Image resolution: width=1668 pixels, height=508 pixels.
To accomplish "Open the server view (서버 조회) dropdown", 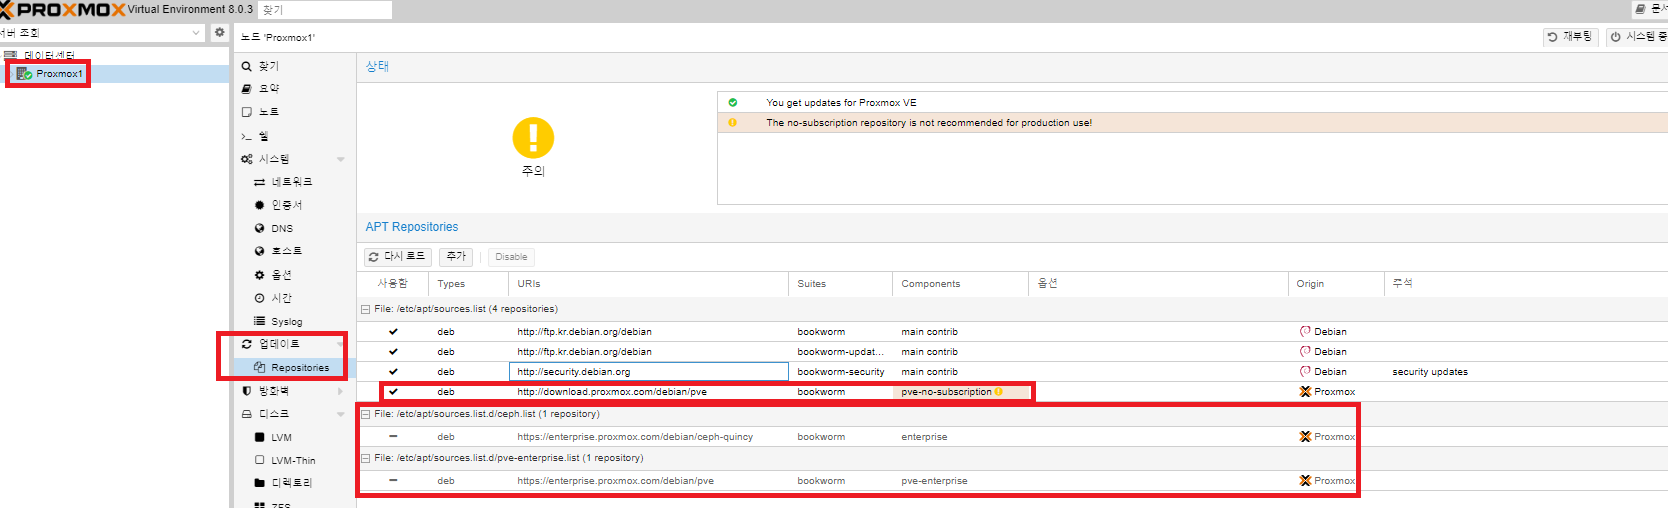I will [x=100, y=33].
